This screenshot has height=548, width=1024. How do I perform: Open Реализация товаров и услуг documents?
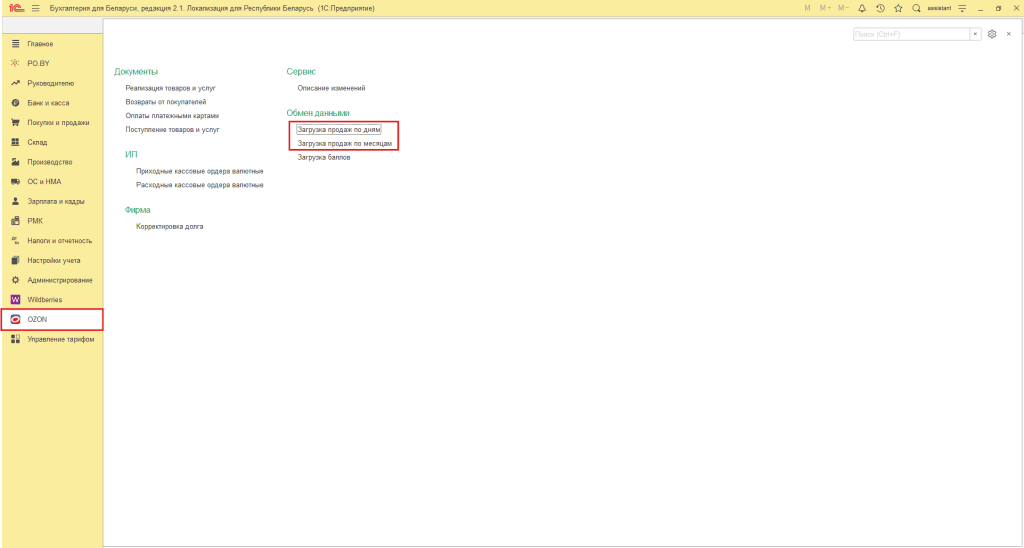pyautogui.click(x=170, y=88)
